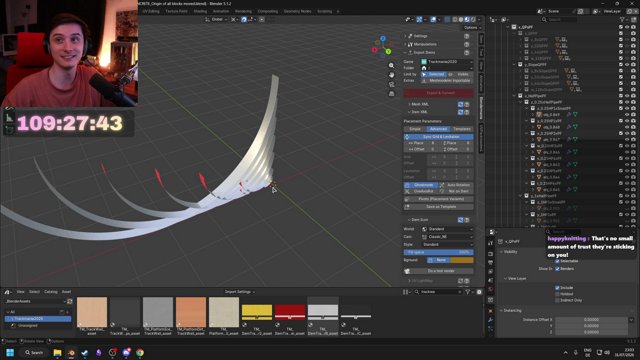This screenshot has width=640, height=360.
Task: Switch to the Advanced placement tab
Action: [x=438, y=129]
